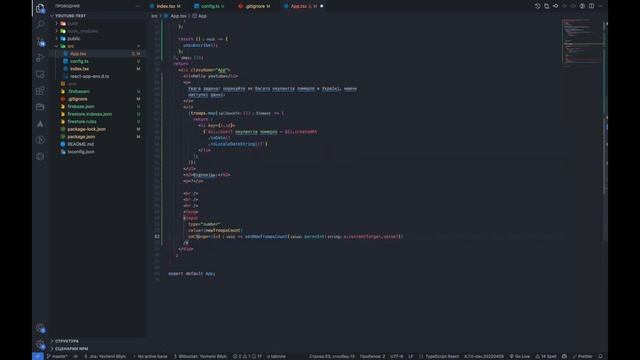The height and width of the screenshot is (360, 640).
Task: Click the LF end-of-line indicator
Action: (x=411, y=356)
